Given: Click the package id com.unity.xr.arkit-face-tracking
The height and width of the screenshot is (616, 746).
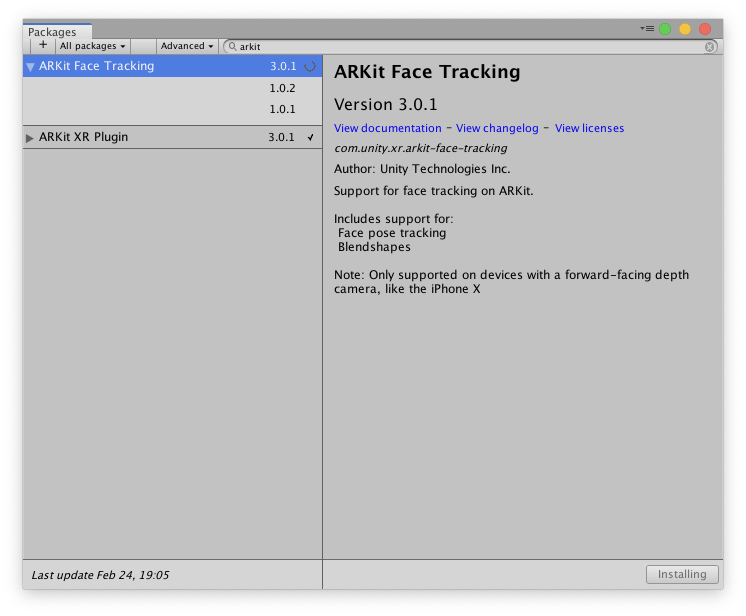Looking at the screenshot, I should 421,148.
